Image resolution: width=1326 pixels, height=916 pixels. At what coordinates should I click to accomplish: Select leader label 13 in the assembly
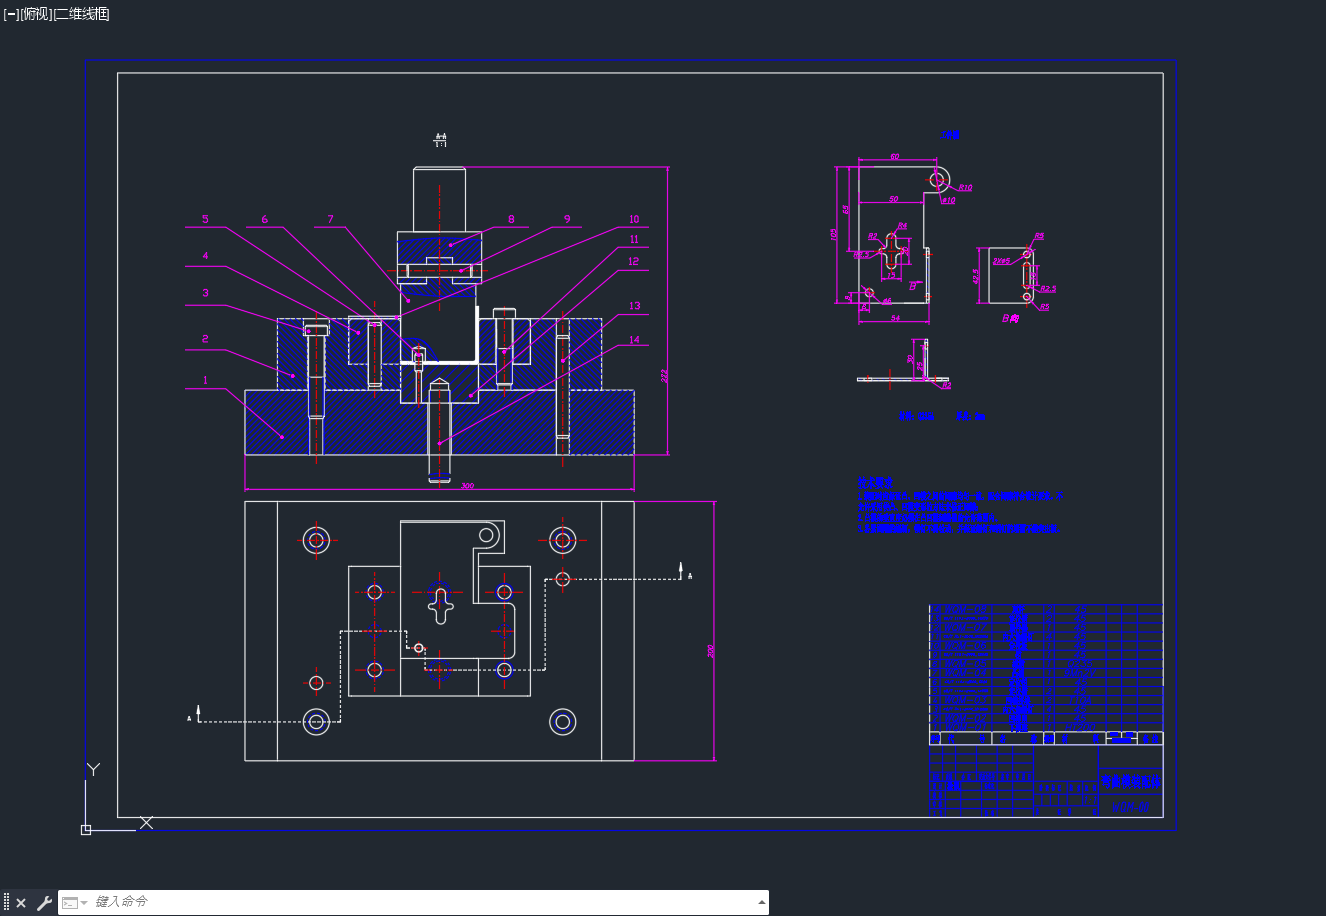coord(634,307)
